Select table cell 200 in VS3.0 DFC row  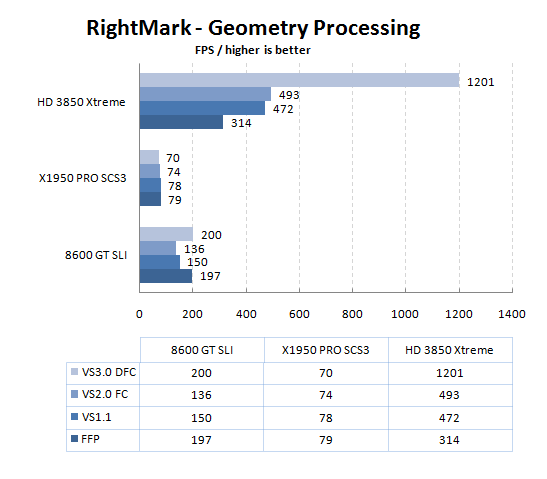tap(201, 373)
